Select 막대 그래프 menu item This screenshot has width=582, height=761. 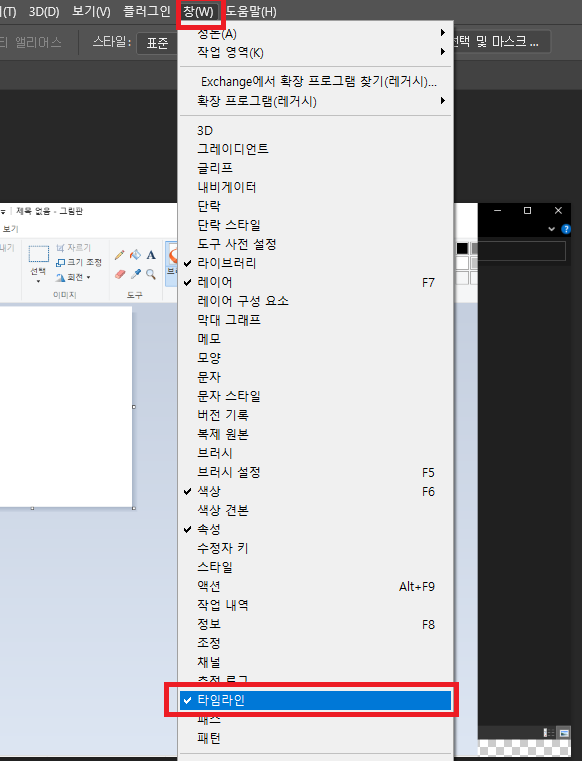pos(316,320)
